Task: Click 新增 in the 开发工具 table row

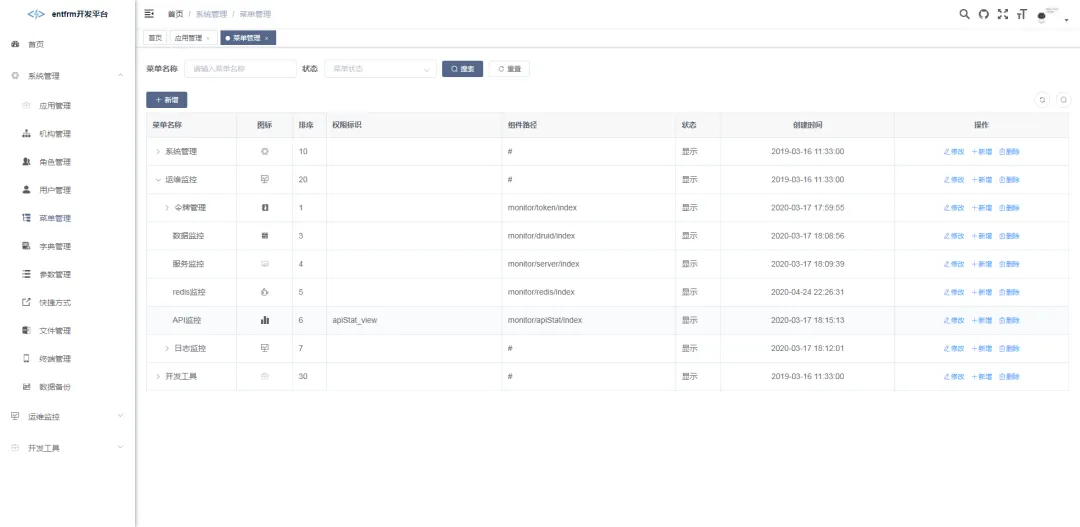Action: pos(982,377)
